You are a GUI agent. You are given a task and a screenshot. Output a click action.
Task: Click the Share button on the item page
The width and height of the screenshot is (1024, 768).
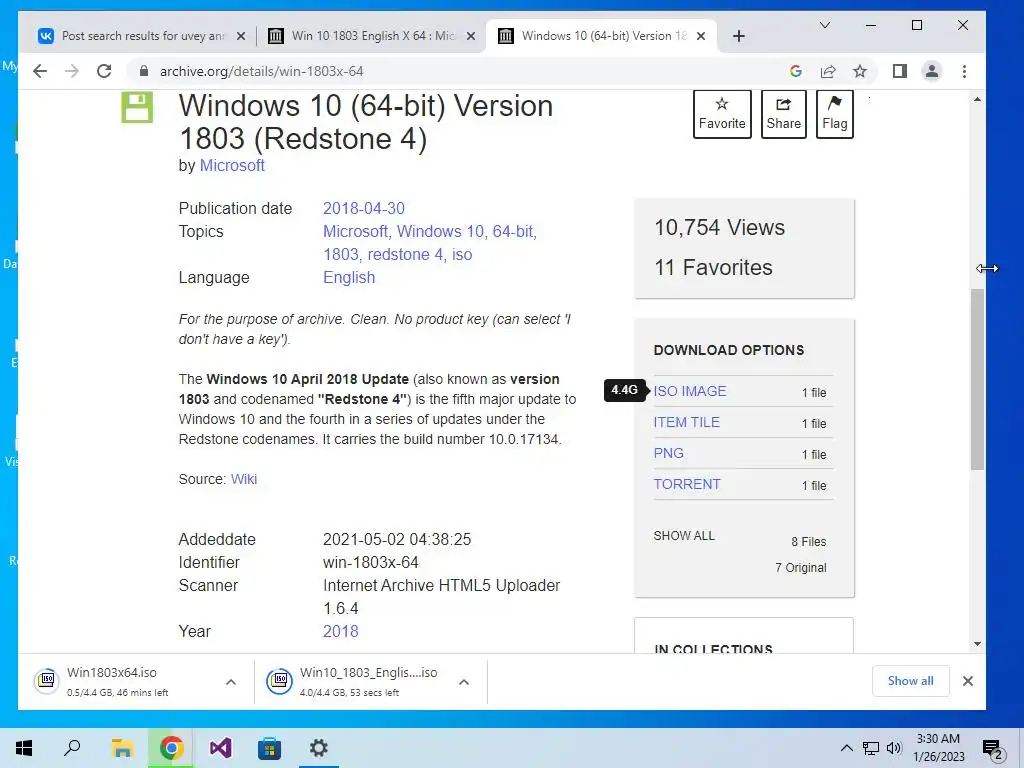tap(783, 114)
